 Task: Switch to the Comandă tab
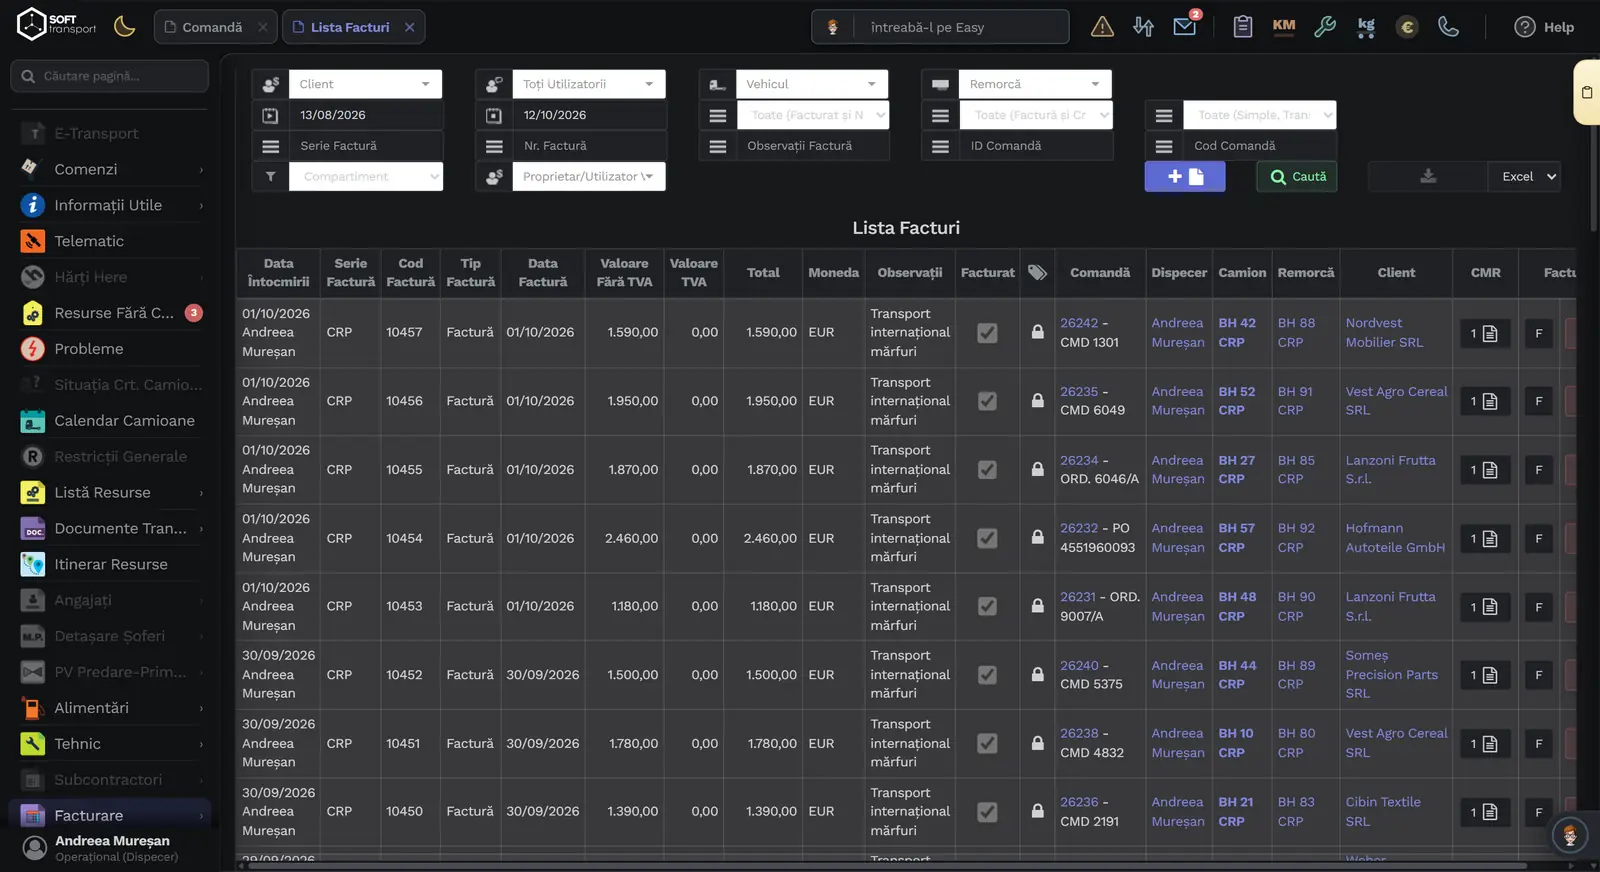coord(212,27)
